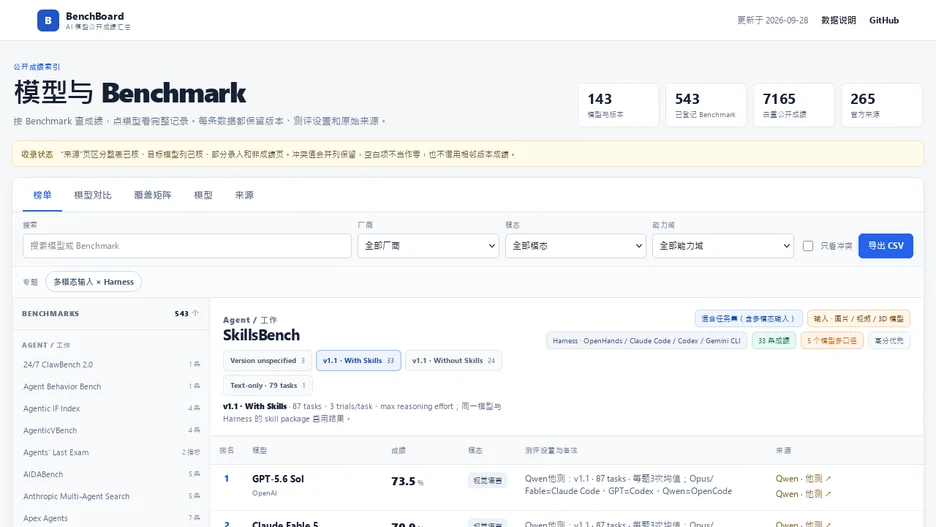The height and width of the screenshot is (527, 936).
Task: Open the 全部能力域 dropdown
Action: click(723, 246)
